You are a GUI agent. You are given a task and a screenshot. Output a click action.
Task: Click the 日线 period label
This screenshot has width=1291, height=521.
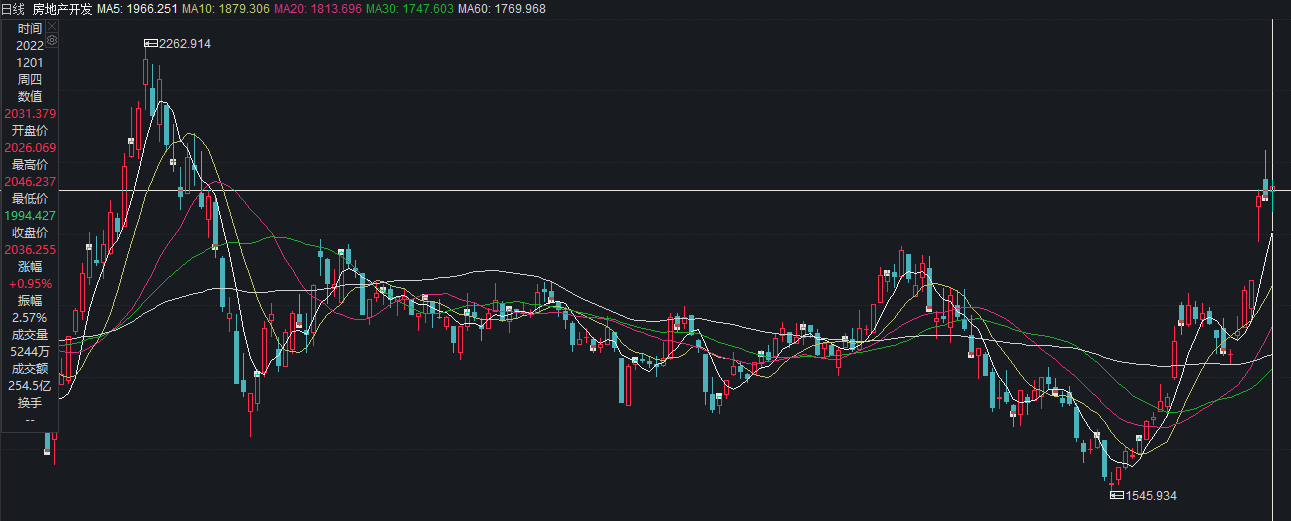point(13,8)
